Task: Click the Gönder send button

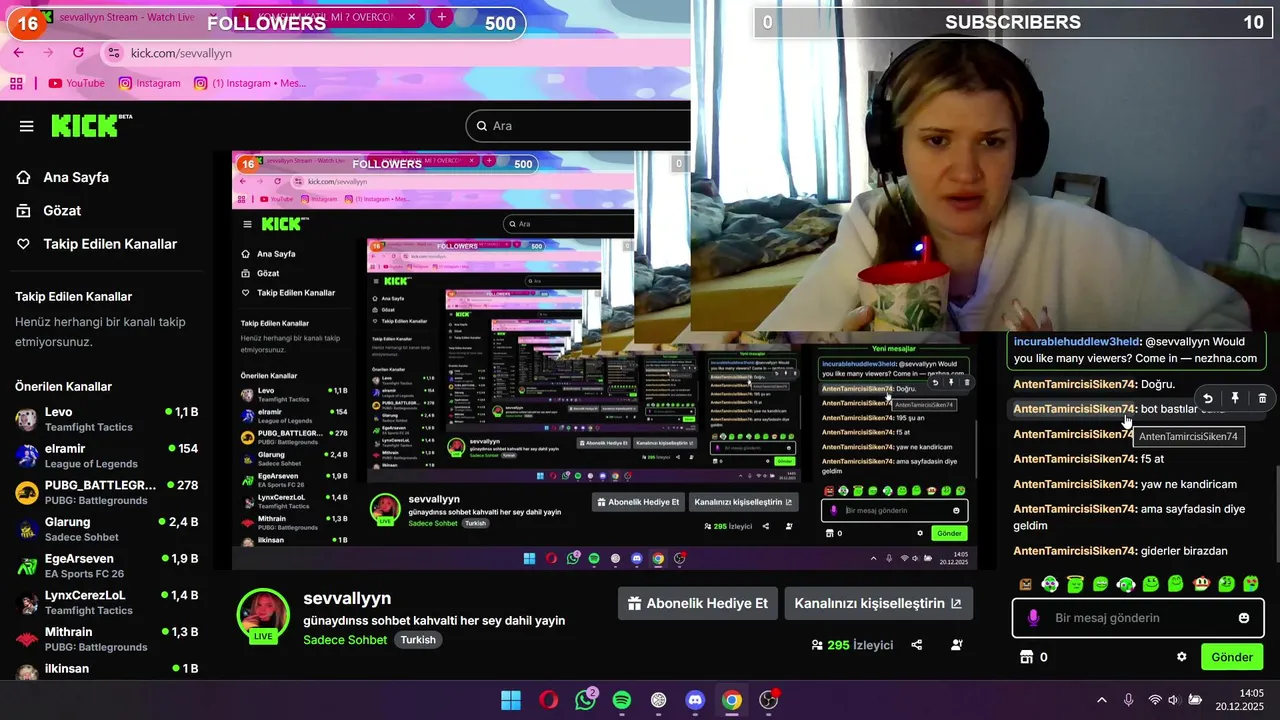Action: coord(1232,657)
